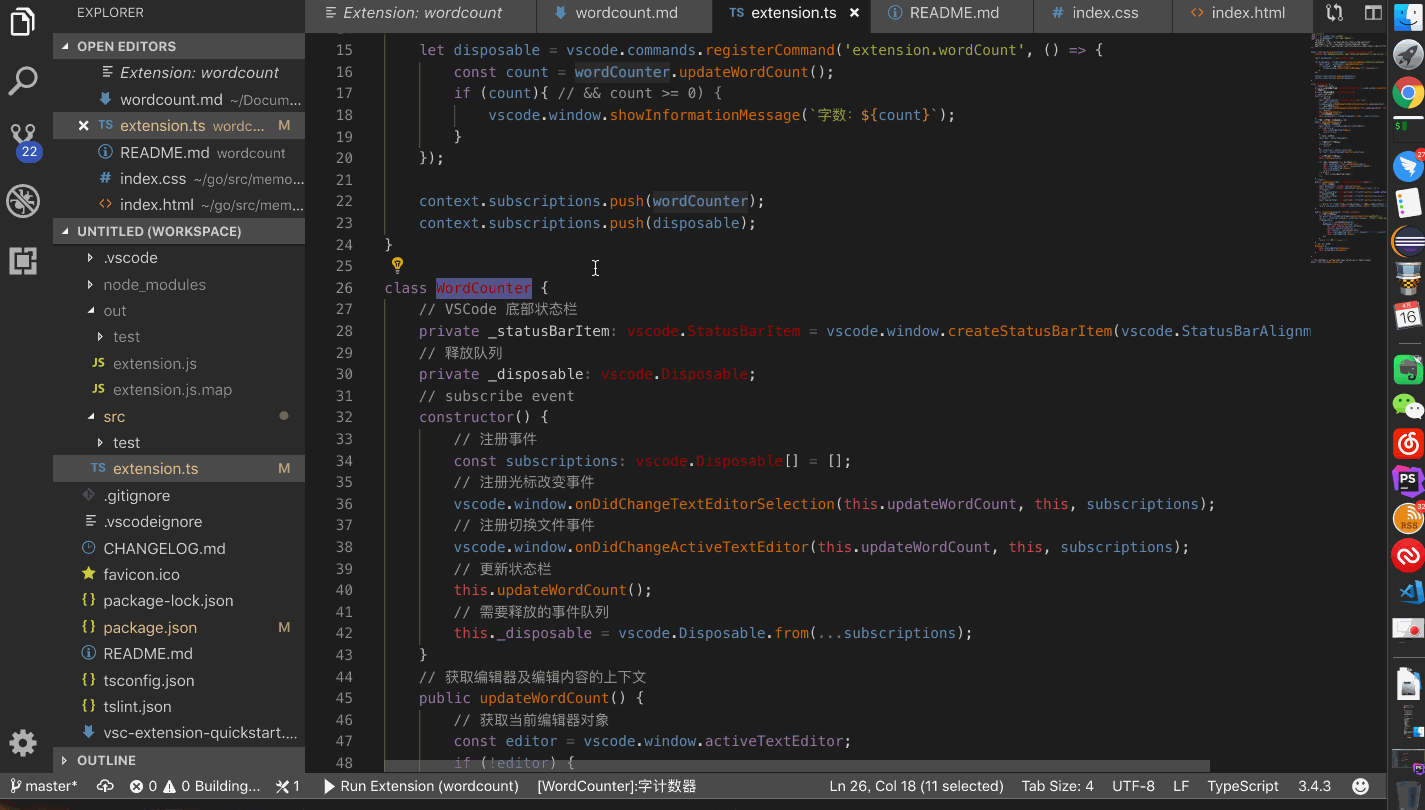Image resolution: width=1425 pixels, height=810 pixels.
Task: Collapse the out folder
Action: [179, 310]
